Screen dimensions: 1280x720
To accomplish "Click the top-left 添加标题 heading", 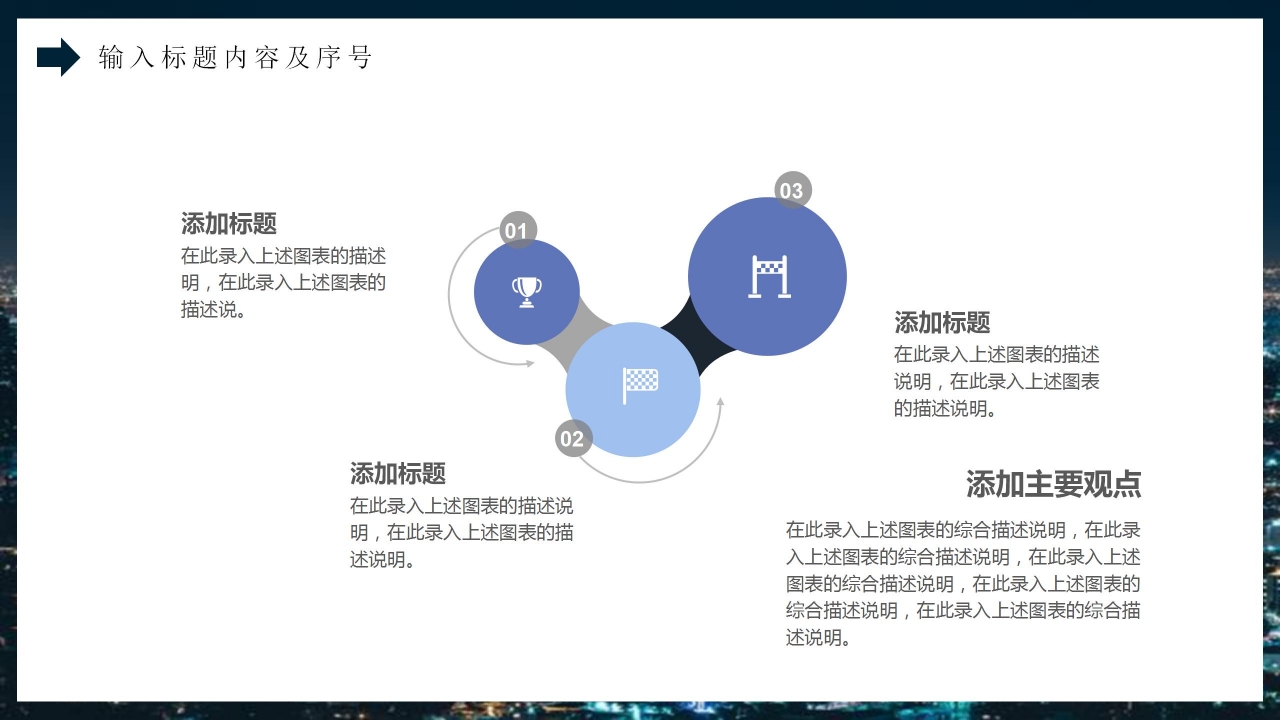I will pyautogui.click(x=228, y=222).
